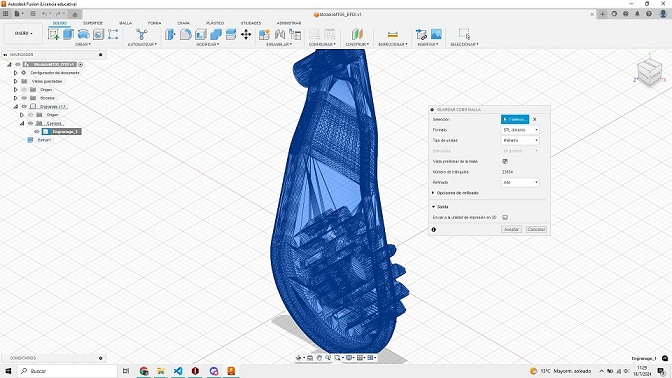Click the new design plus tab button
The width and height of the screenshot is (672, 378).
(x=602, y=14)
